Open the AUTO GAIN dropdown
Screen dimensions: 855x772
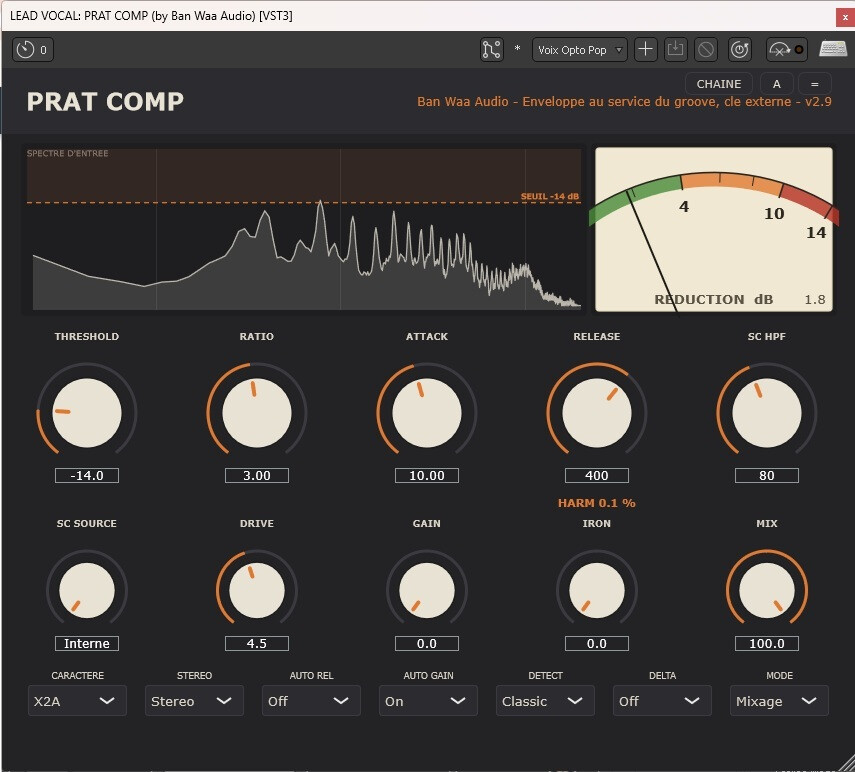[x=428, y=701]
